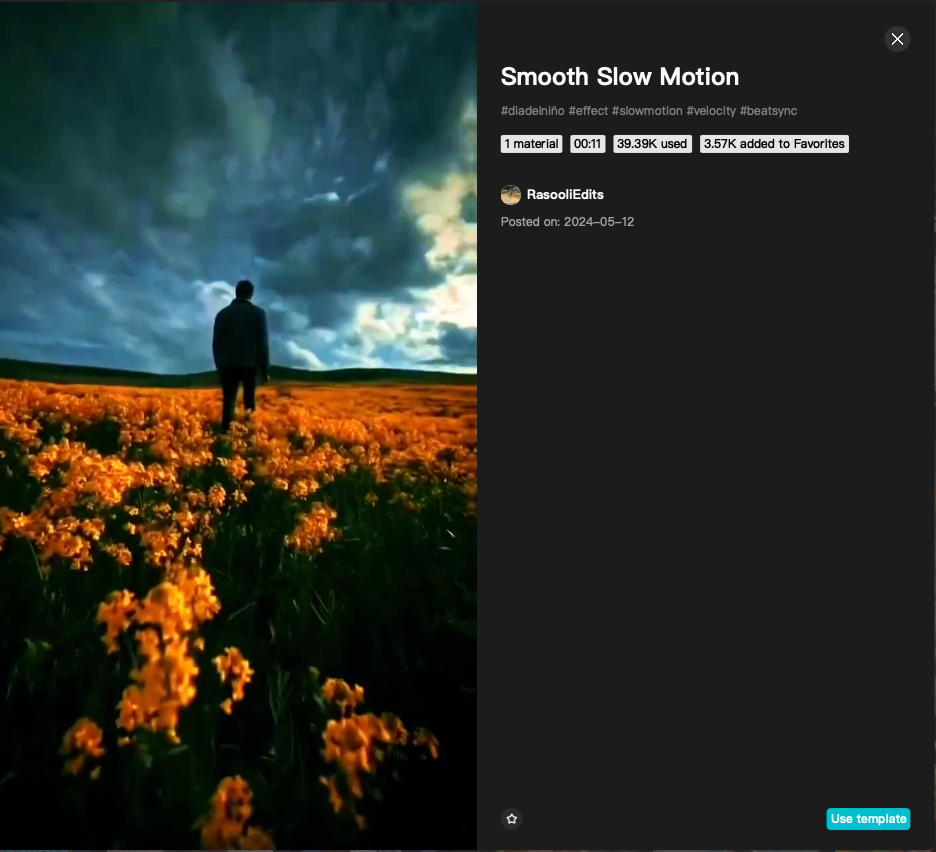Click the '00:11' duration badge
This screenshot has height=852, width=936.
(587, 144)
